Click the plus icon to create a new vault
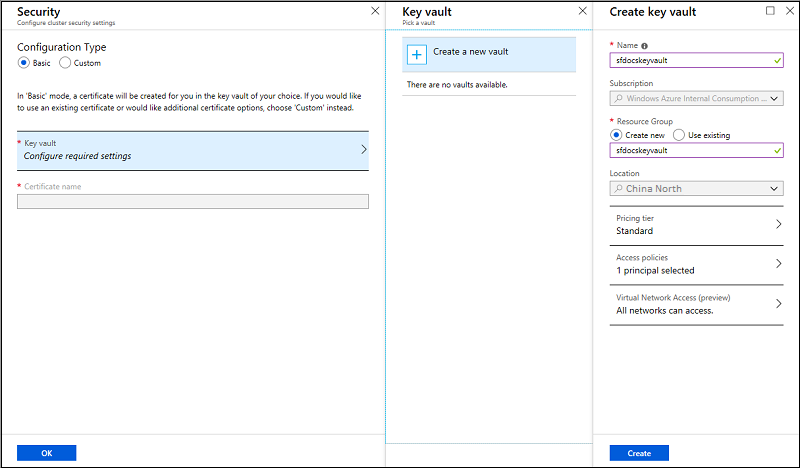Viewport: 800px width, 468px height. pos(417,55)
